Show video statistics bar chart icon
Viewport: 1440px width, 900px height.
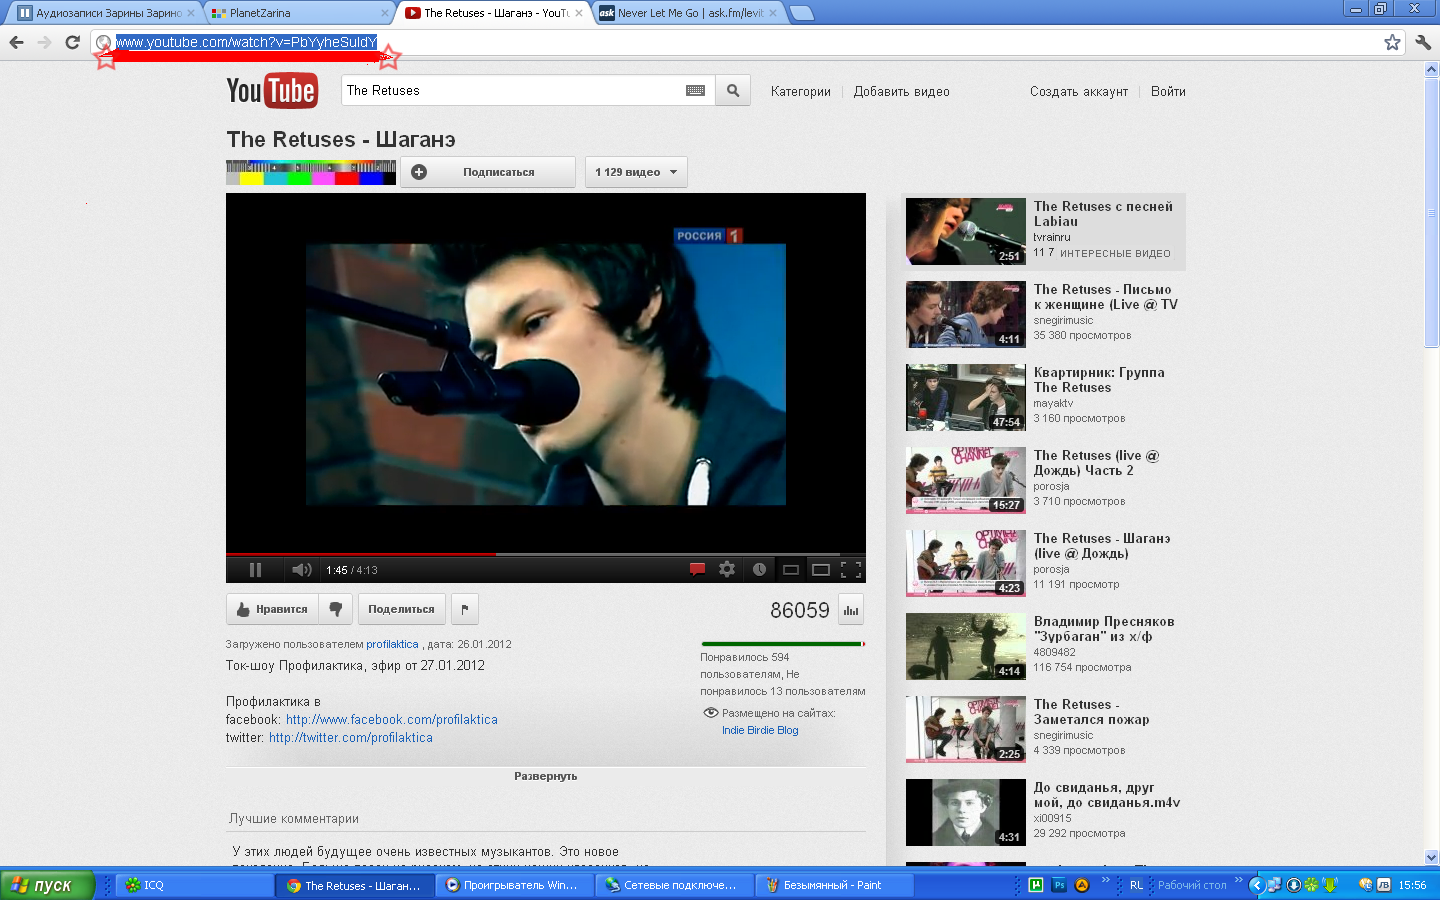pos(851,610)
